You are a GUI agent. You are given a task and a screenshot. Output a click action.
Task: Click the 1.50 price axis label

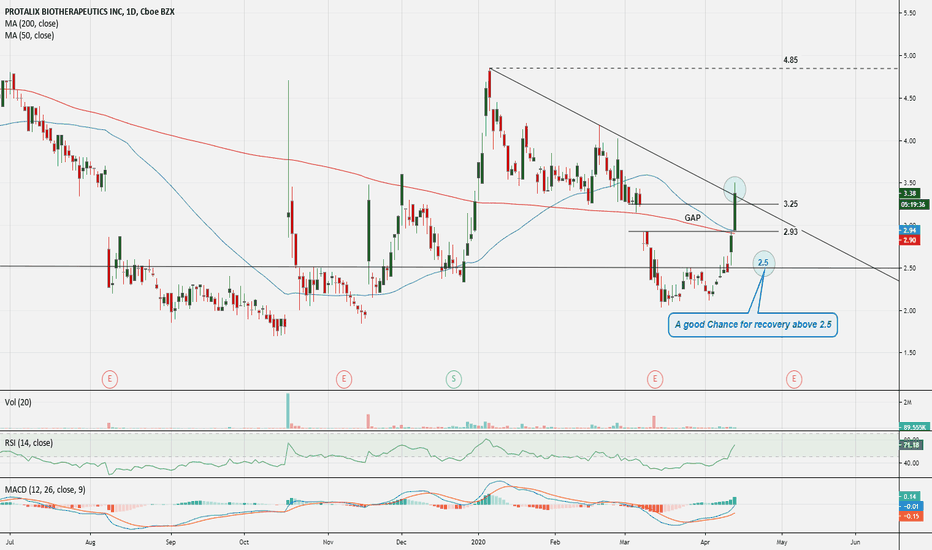tap(909, 353)
